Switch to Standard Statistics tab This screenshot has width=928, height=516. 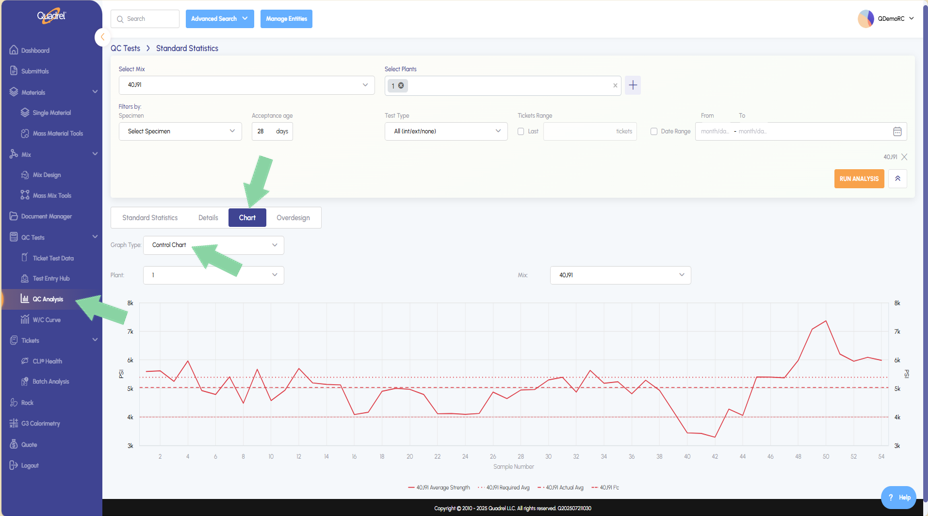point(150,218)
